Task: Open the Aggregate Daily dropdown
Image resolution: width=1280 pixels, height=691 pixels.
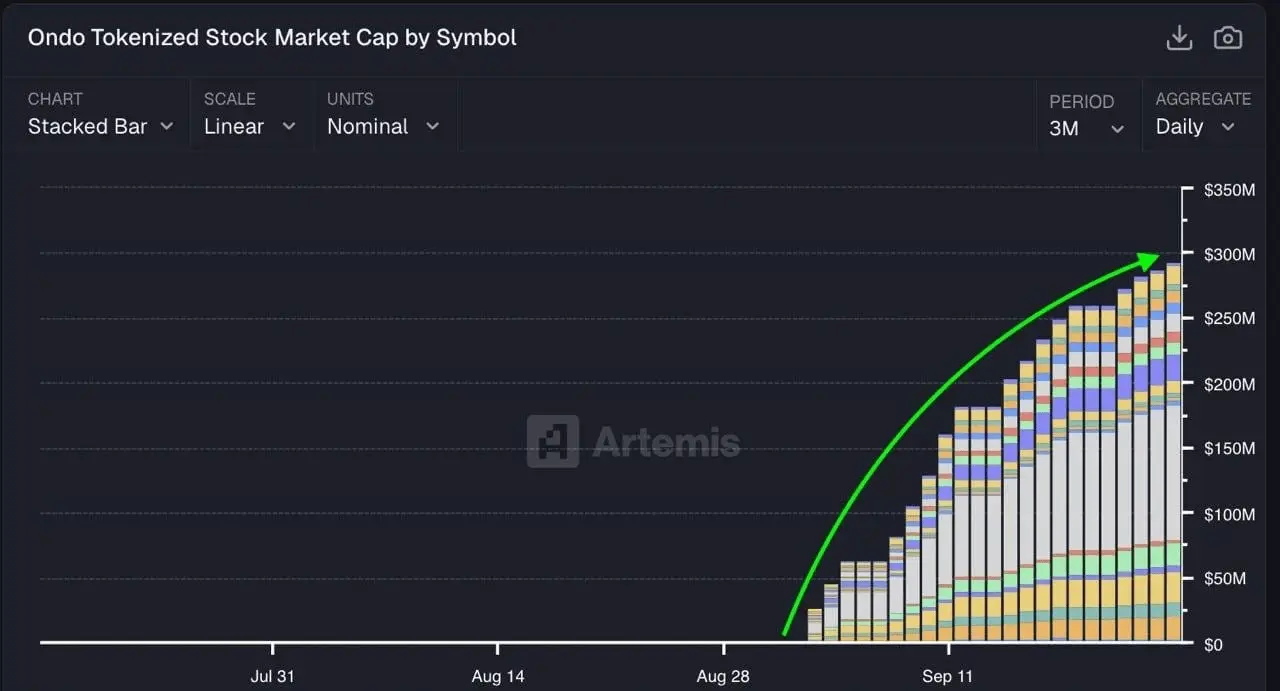Action: tap(1195, 127)
